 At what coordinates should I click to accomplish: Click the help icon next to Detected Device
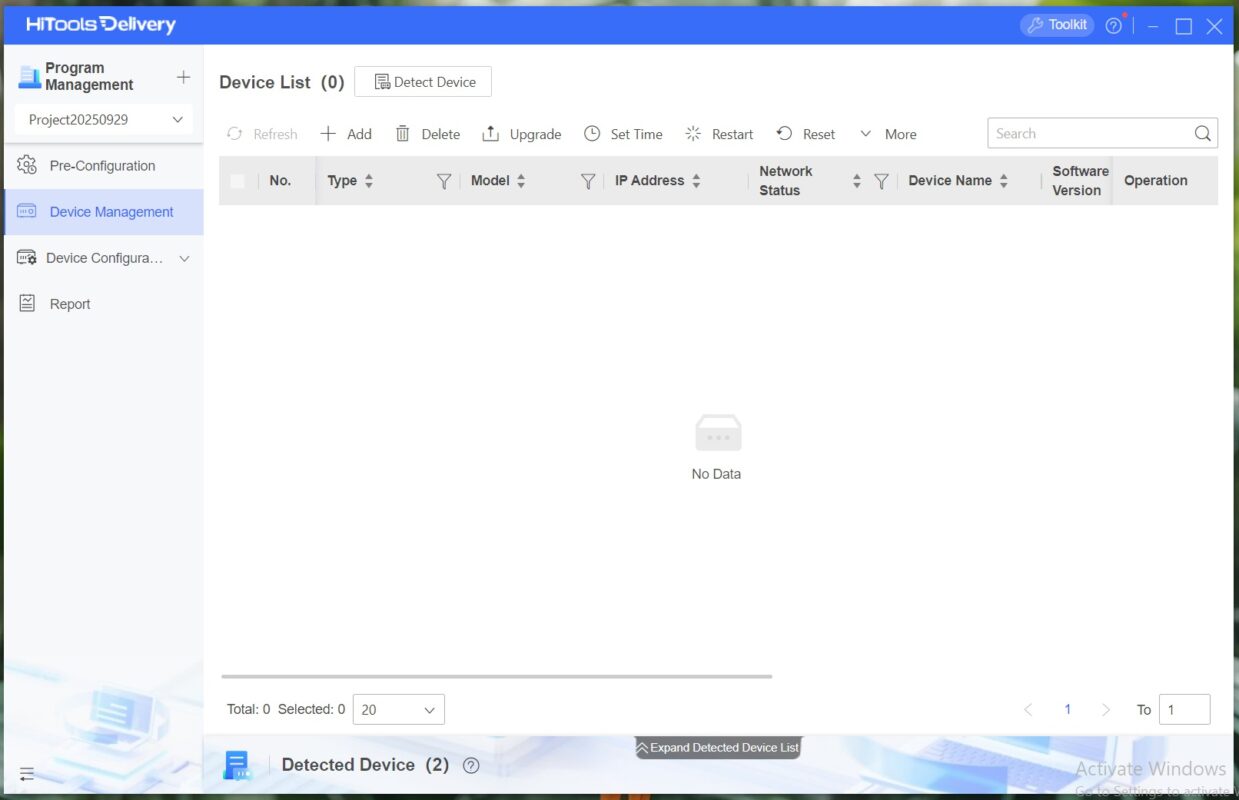click(x=471, y=765)
